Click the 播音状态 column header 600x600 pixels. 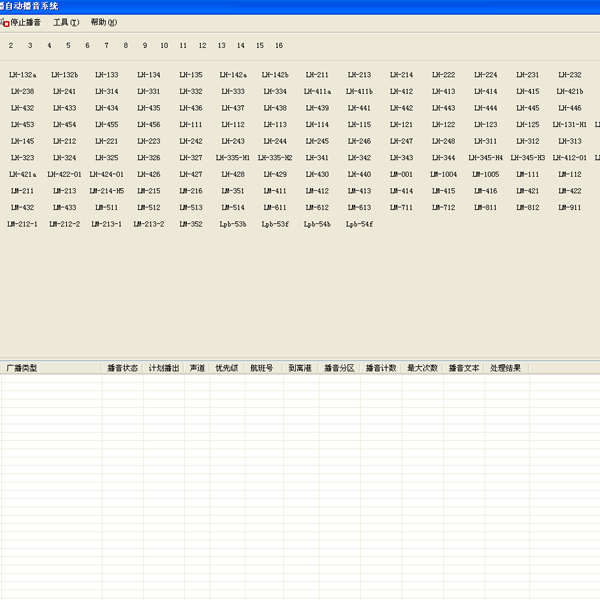pyautogui.click(x=122, y=368)
